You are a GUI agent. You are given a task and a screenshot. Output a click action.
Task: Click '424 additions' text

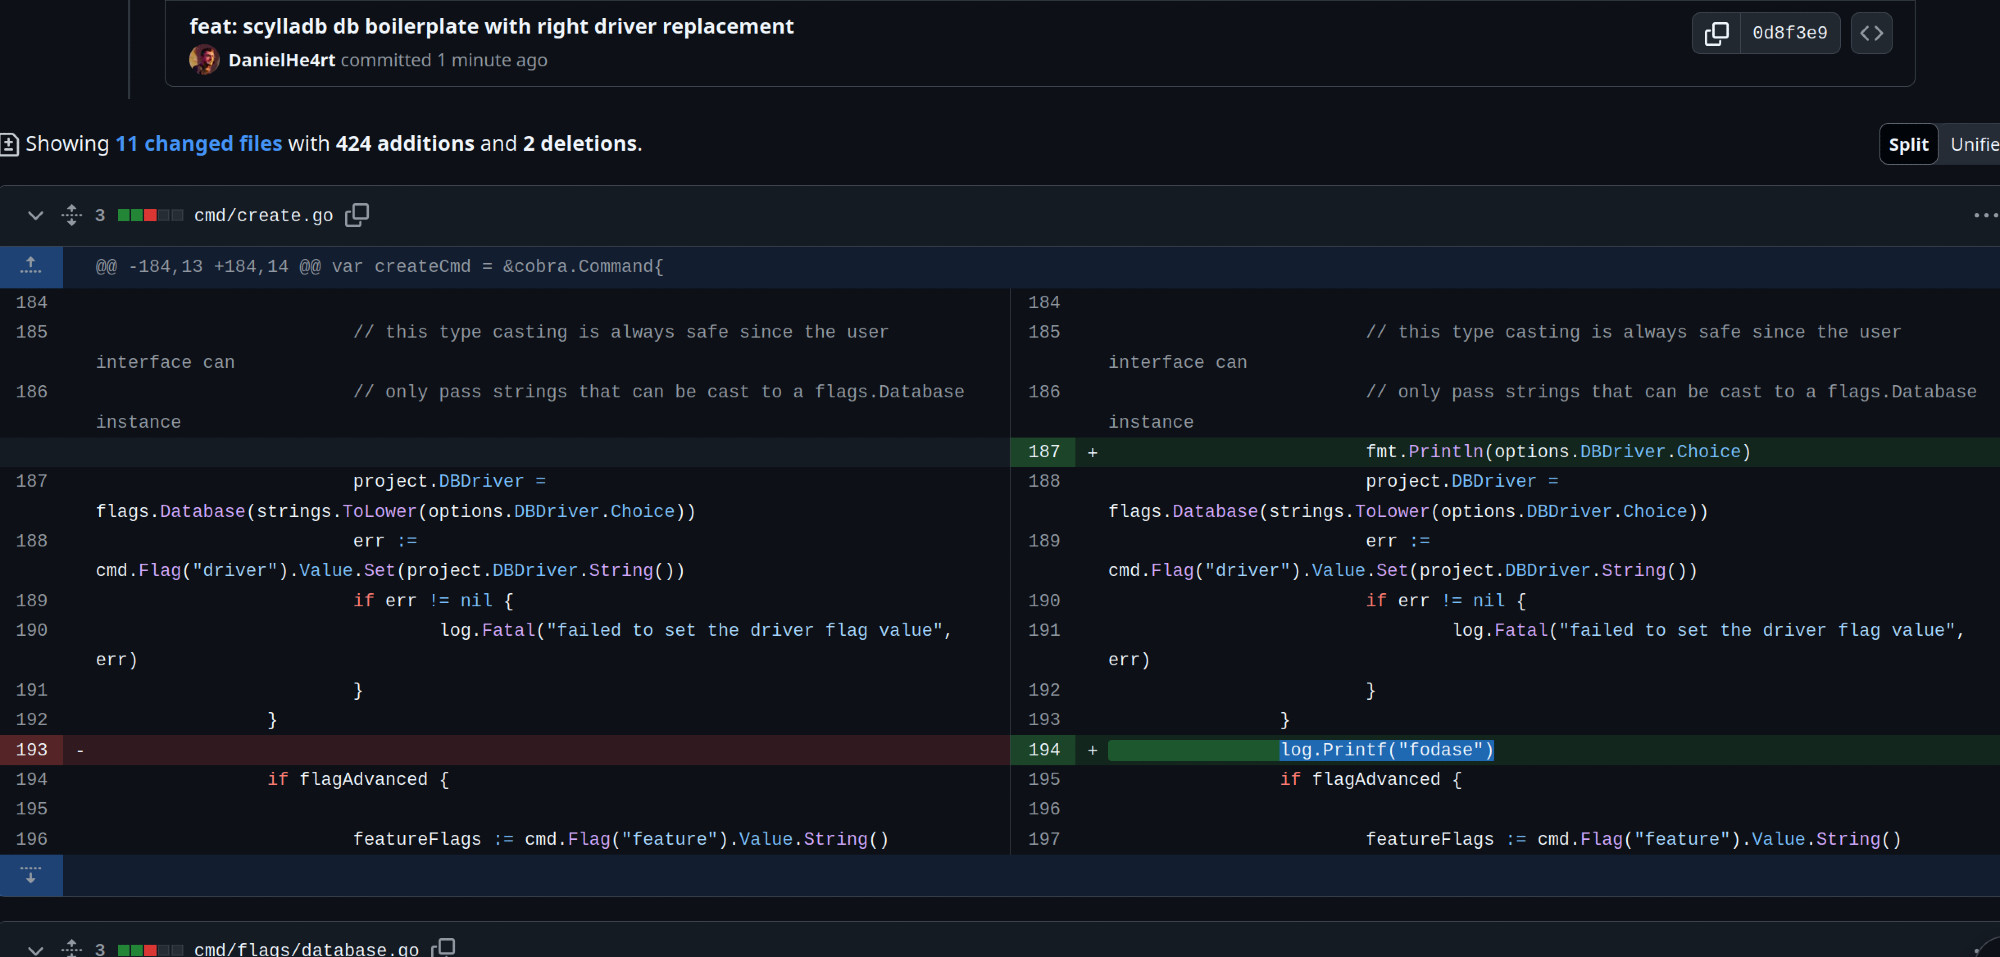pos(405,143)
